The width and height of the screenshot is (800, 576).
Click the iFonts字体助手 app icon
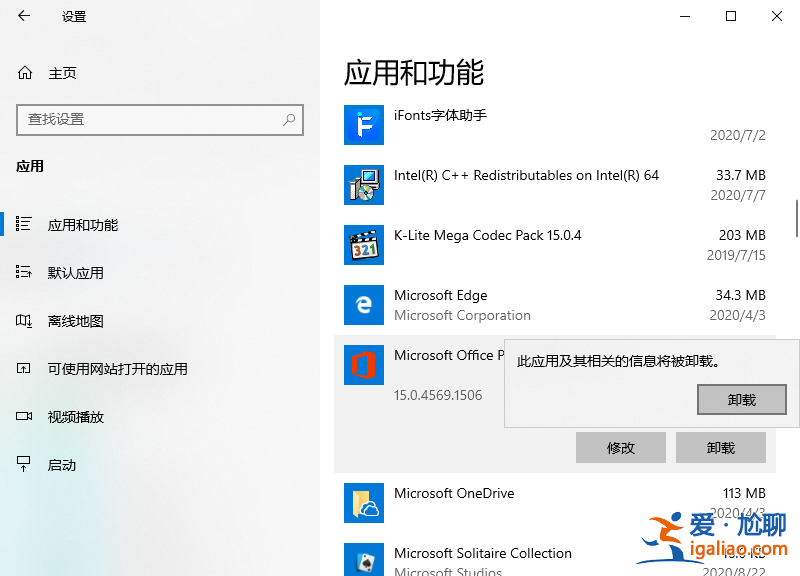[363, 125]
